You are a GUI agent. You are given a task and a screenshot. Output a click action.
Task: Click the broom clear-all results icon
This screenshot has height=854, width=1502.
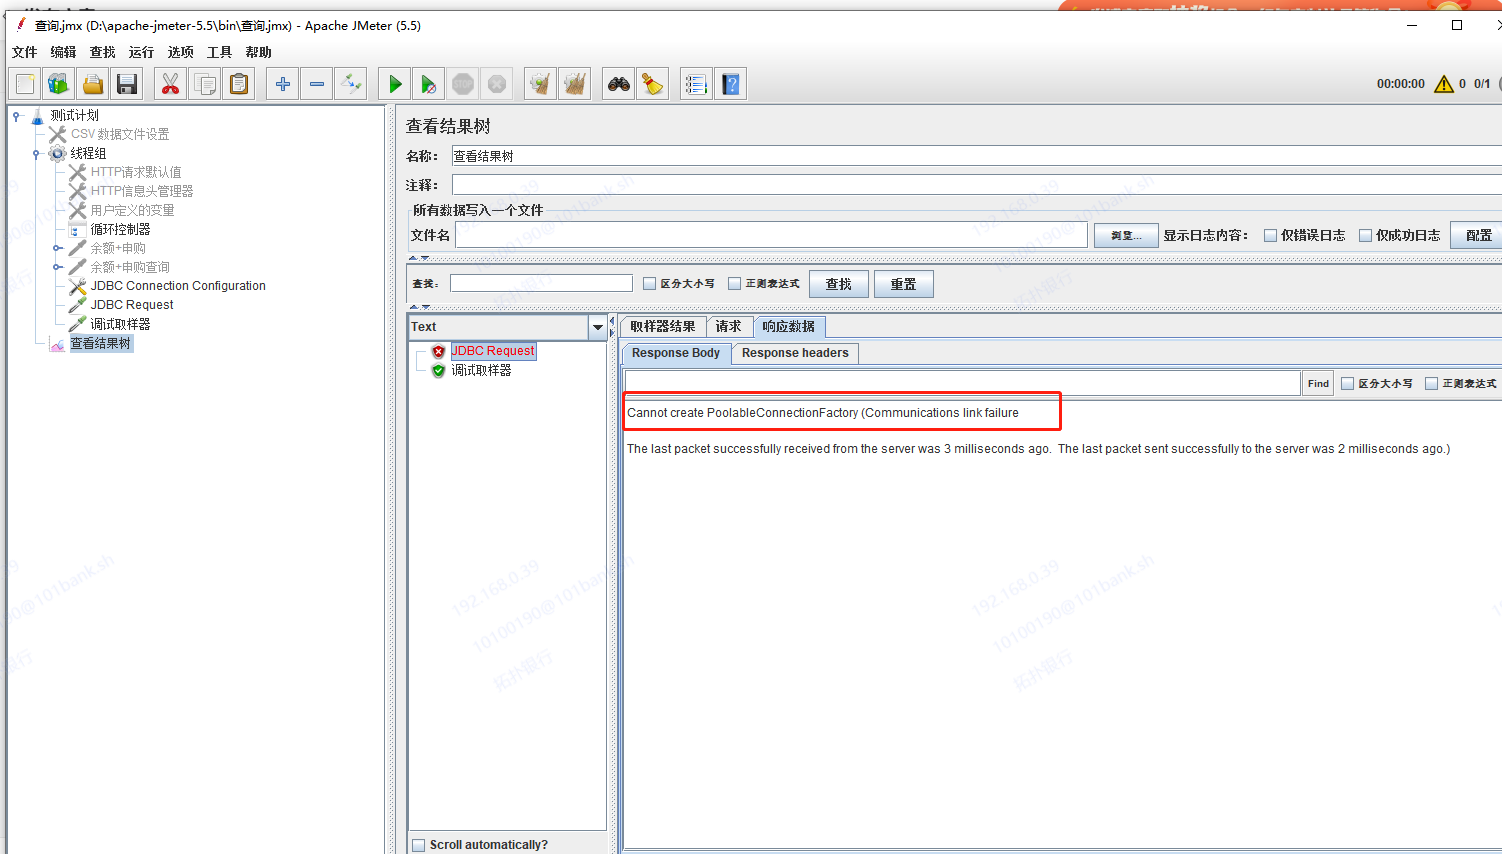(651, 83)
